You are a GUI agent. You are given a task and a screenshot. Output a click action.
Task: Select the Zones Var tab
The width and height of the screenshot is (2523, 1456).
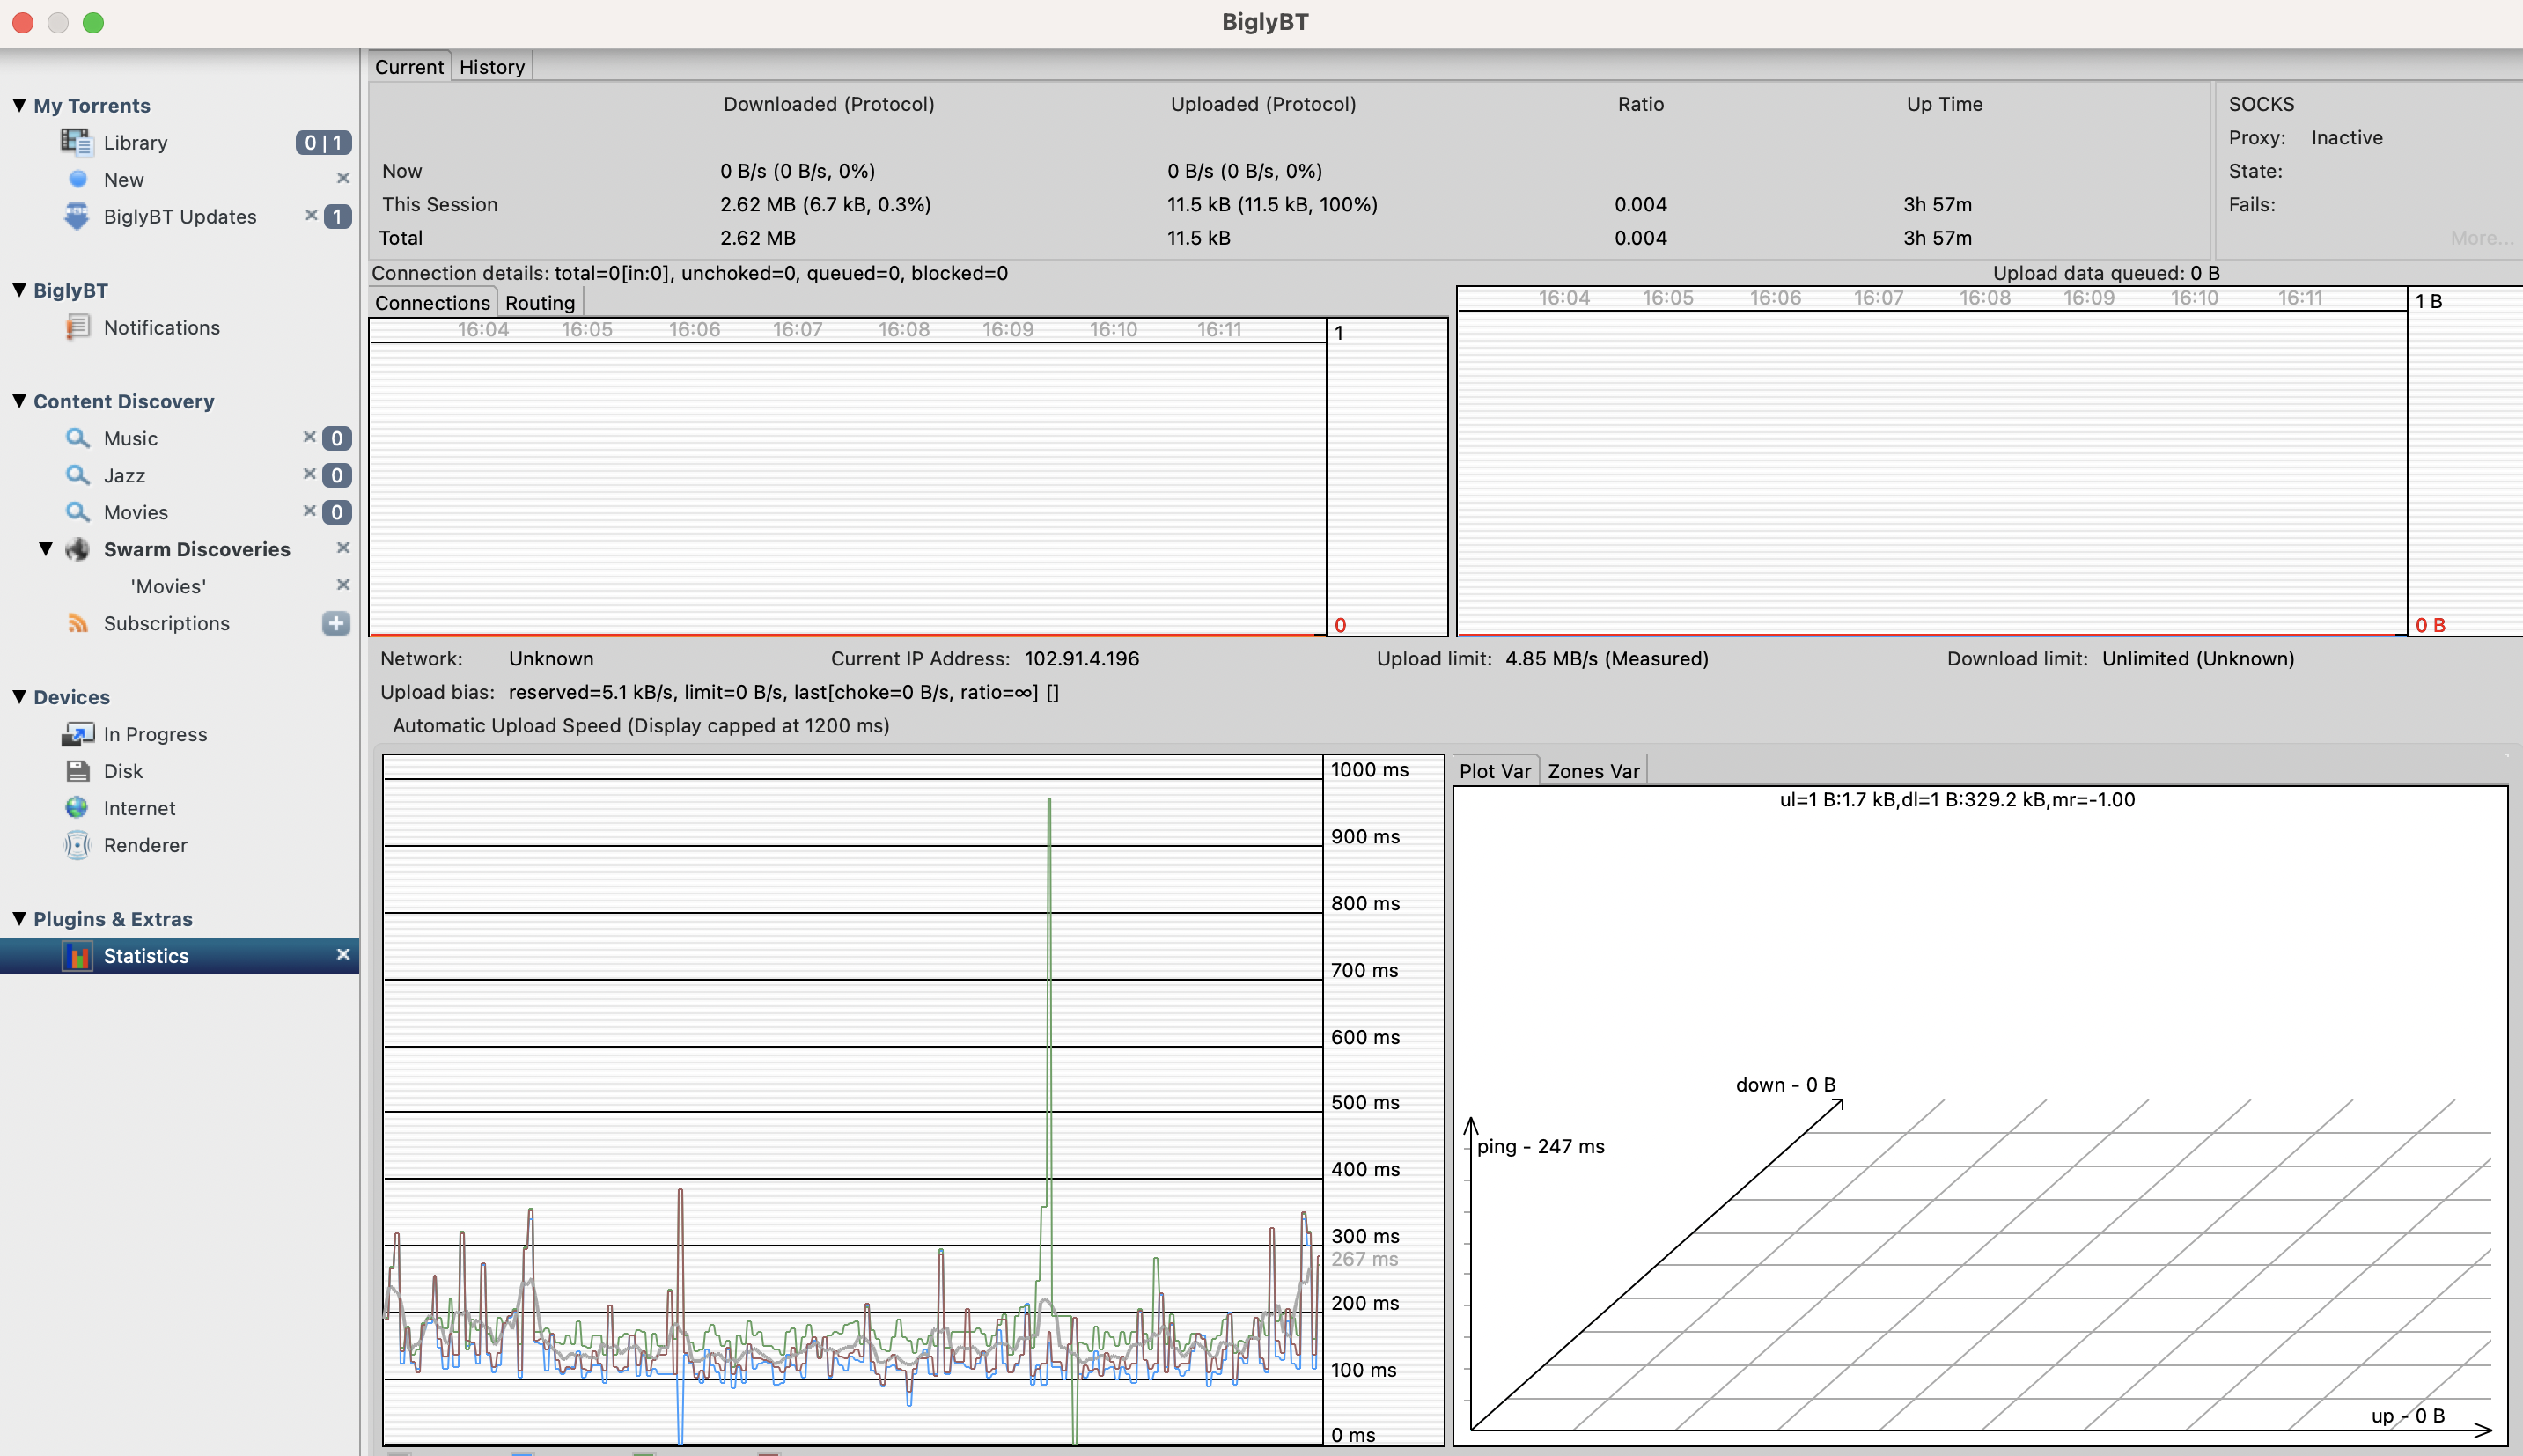coord(1593,771)
